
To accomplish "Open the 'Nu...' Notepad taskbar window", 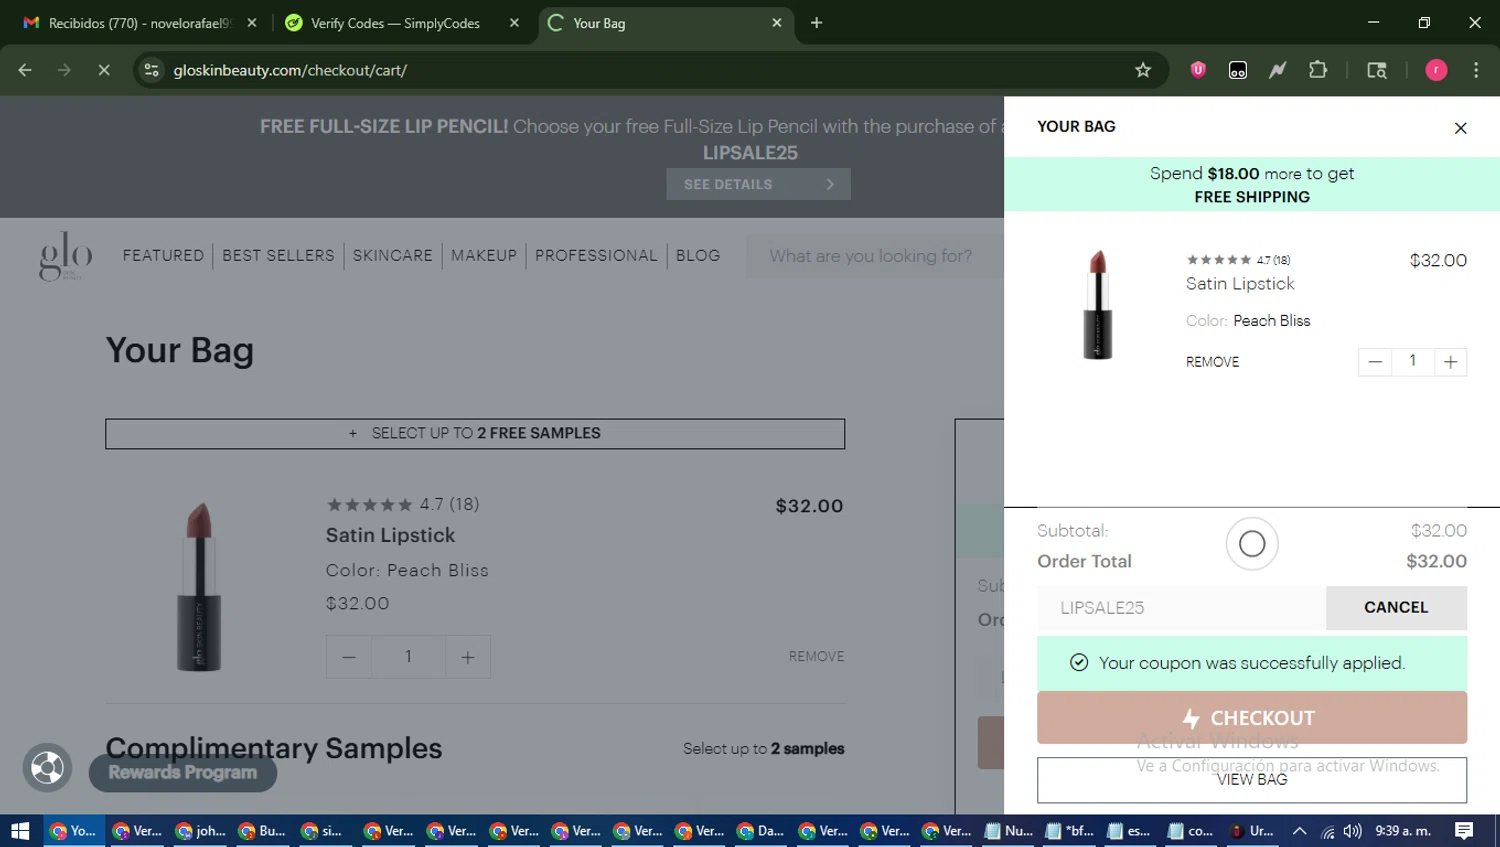I will point(1008,831).
